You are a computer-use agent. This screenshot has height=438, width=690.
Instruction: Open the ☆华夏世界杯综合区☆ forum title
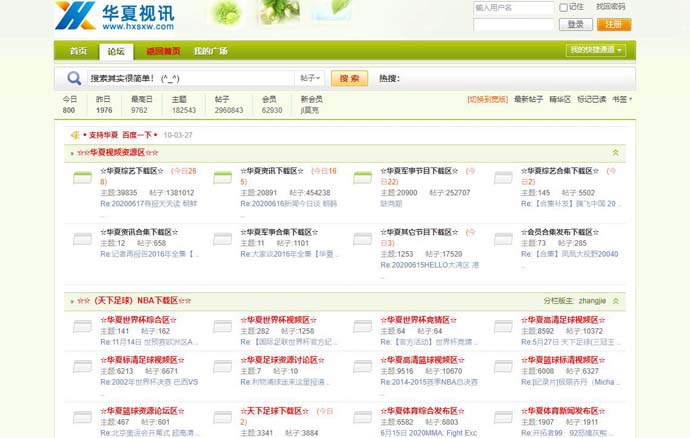(139, 320)
